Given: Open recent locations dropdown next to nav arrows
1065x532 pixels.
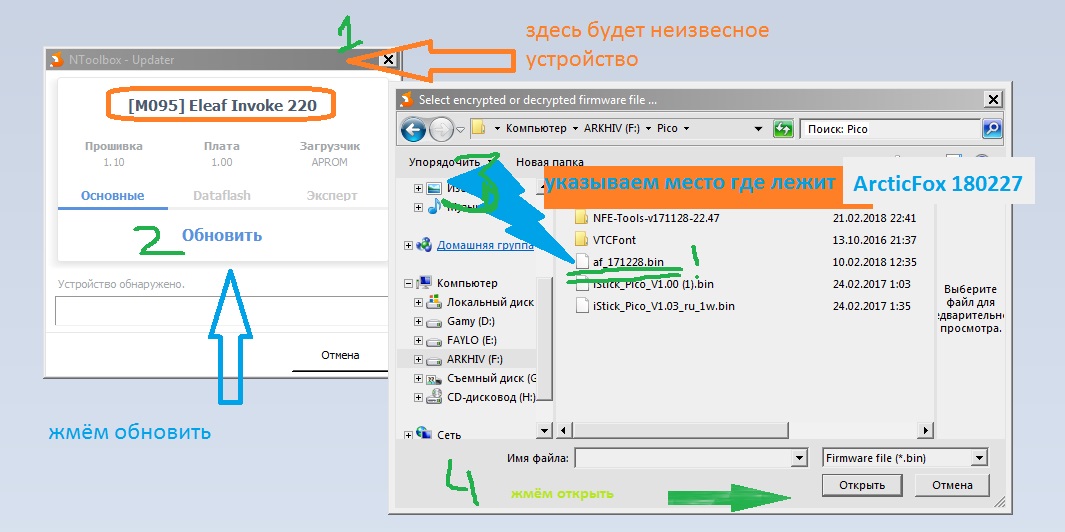Looking at the screenshot, I should pos(461,129).
